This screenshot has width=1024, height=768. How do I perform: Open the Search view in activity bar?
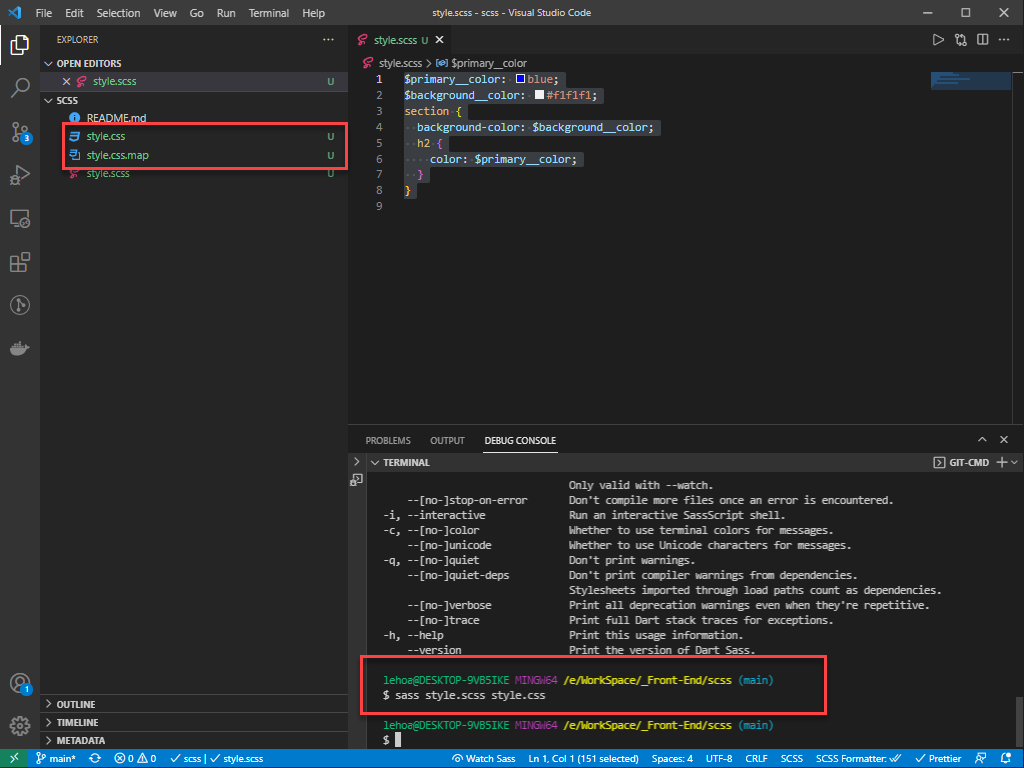(20, 88)
